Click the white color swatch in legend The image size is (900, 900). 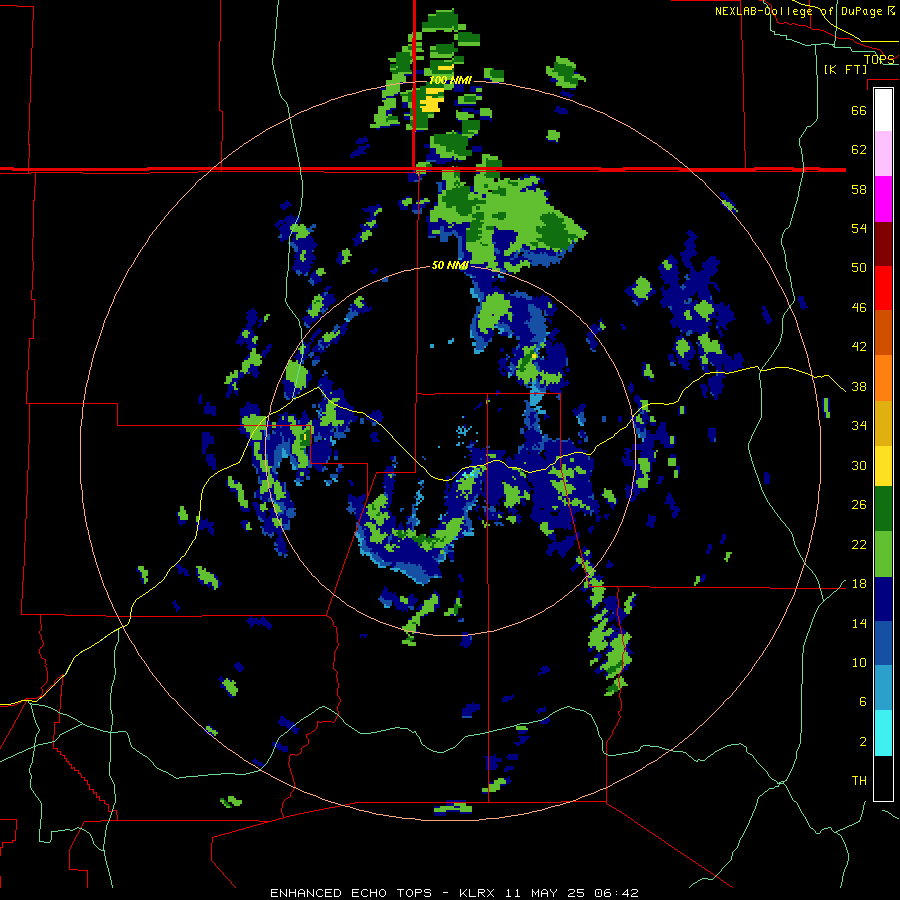[x=883, y=110]
